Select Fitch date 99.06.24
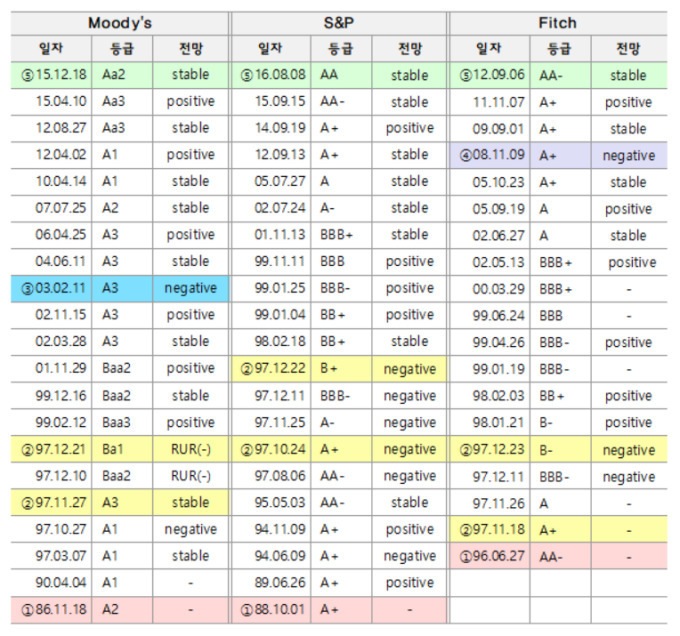Screen dimensions: 680x636 tap(499, 316)
